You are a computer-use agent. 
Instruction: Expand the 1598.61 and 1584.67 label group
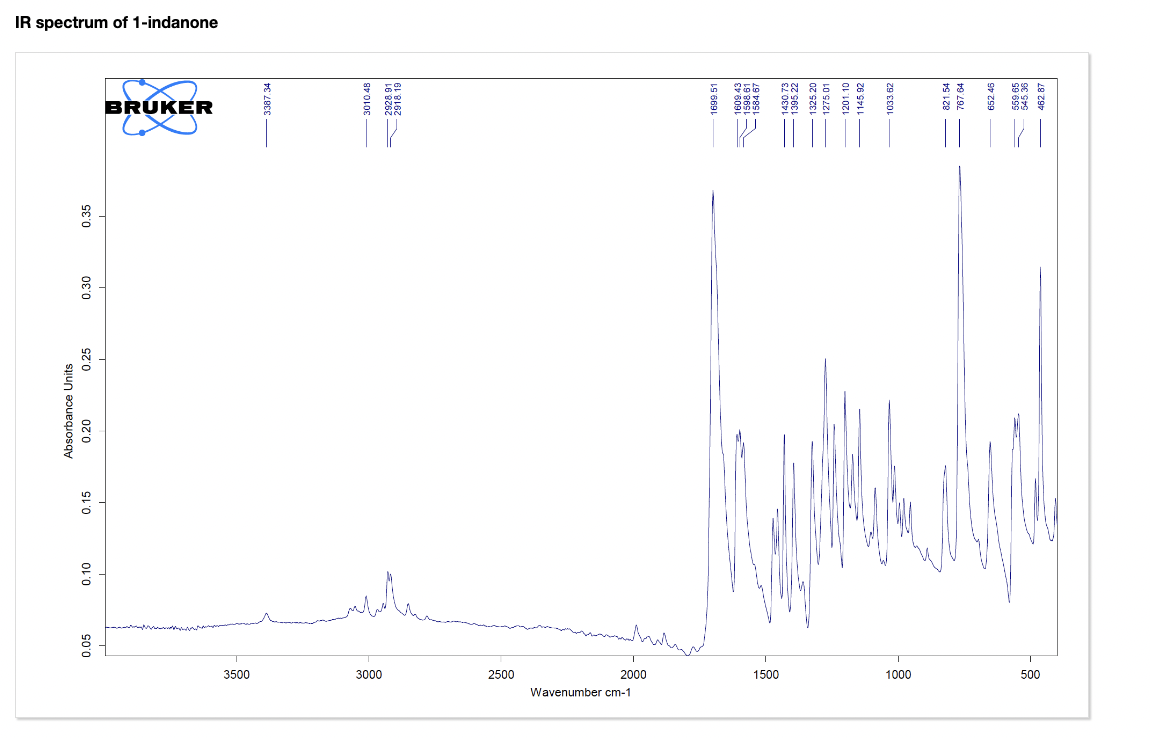[751, 98]
